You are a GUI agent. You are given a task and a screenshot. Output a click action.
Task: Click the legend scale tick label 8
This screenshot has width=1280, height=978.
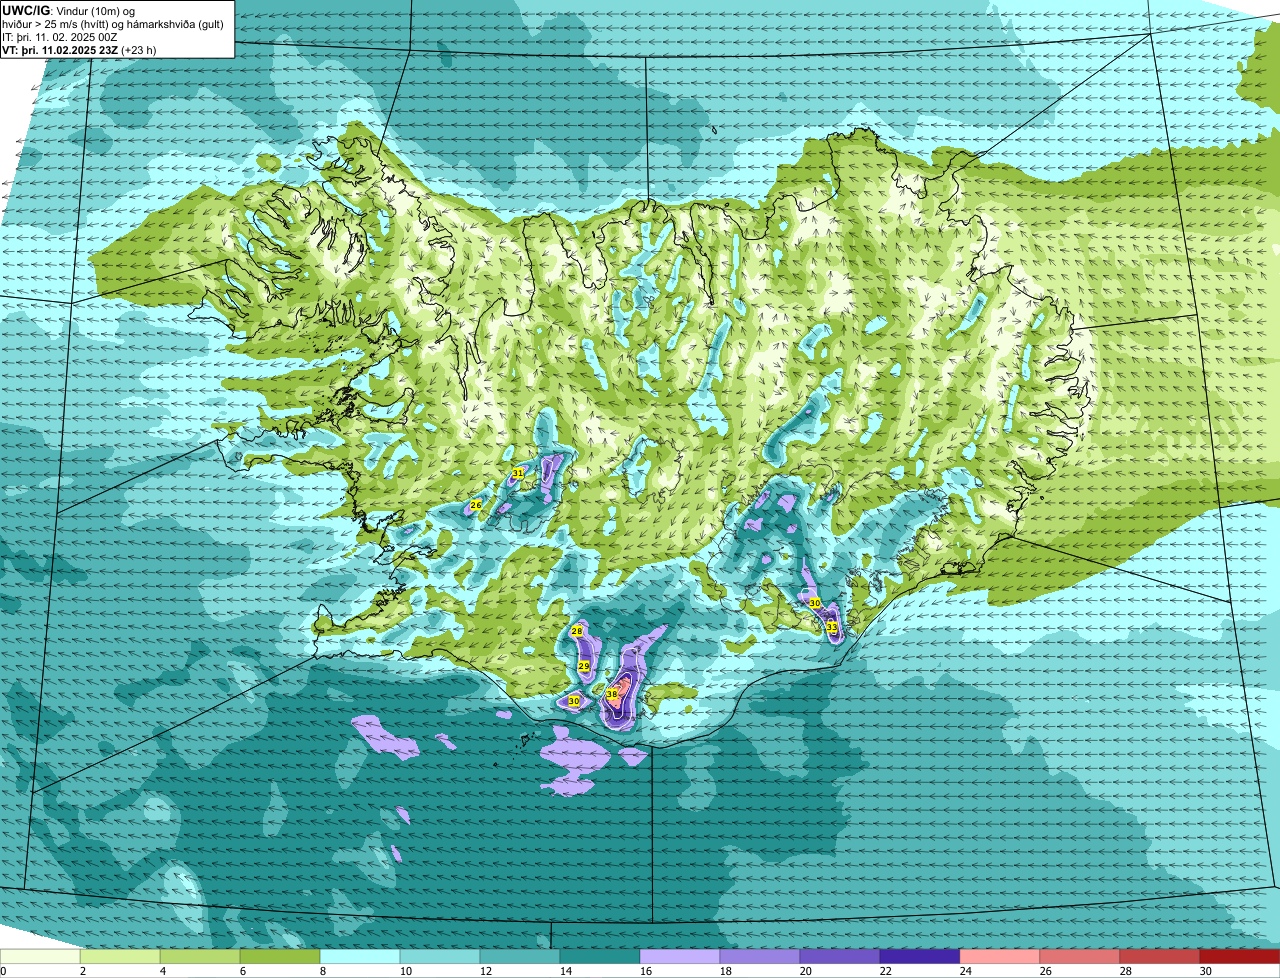(323, 971)
